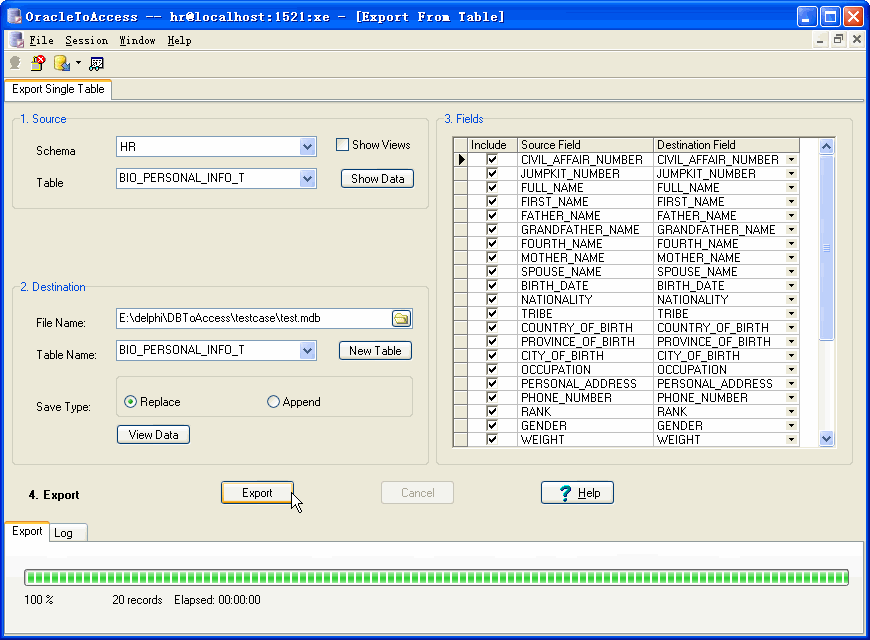Uncheck Include for TRIBE
870x640 pixels.
click(x=492, y=314)
